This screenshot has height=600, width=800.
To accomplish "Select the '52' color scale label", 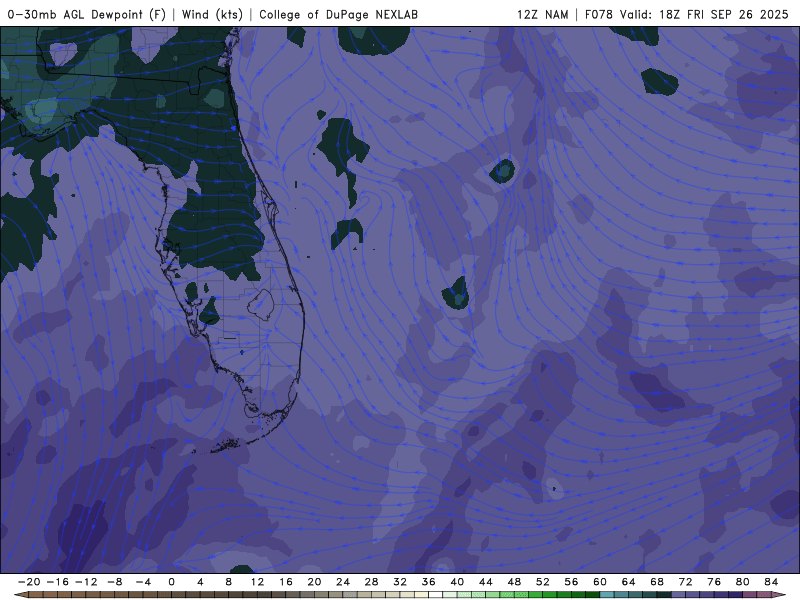I will coord(543,582).
